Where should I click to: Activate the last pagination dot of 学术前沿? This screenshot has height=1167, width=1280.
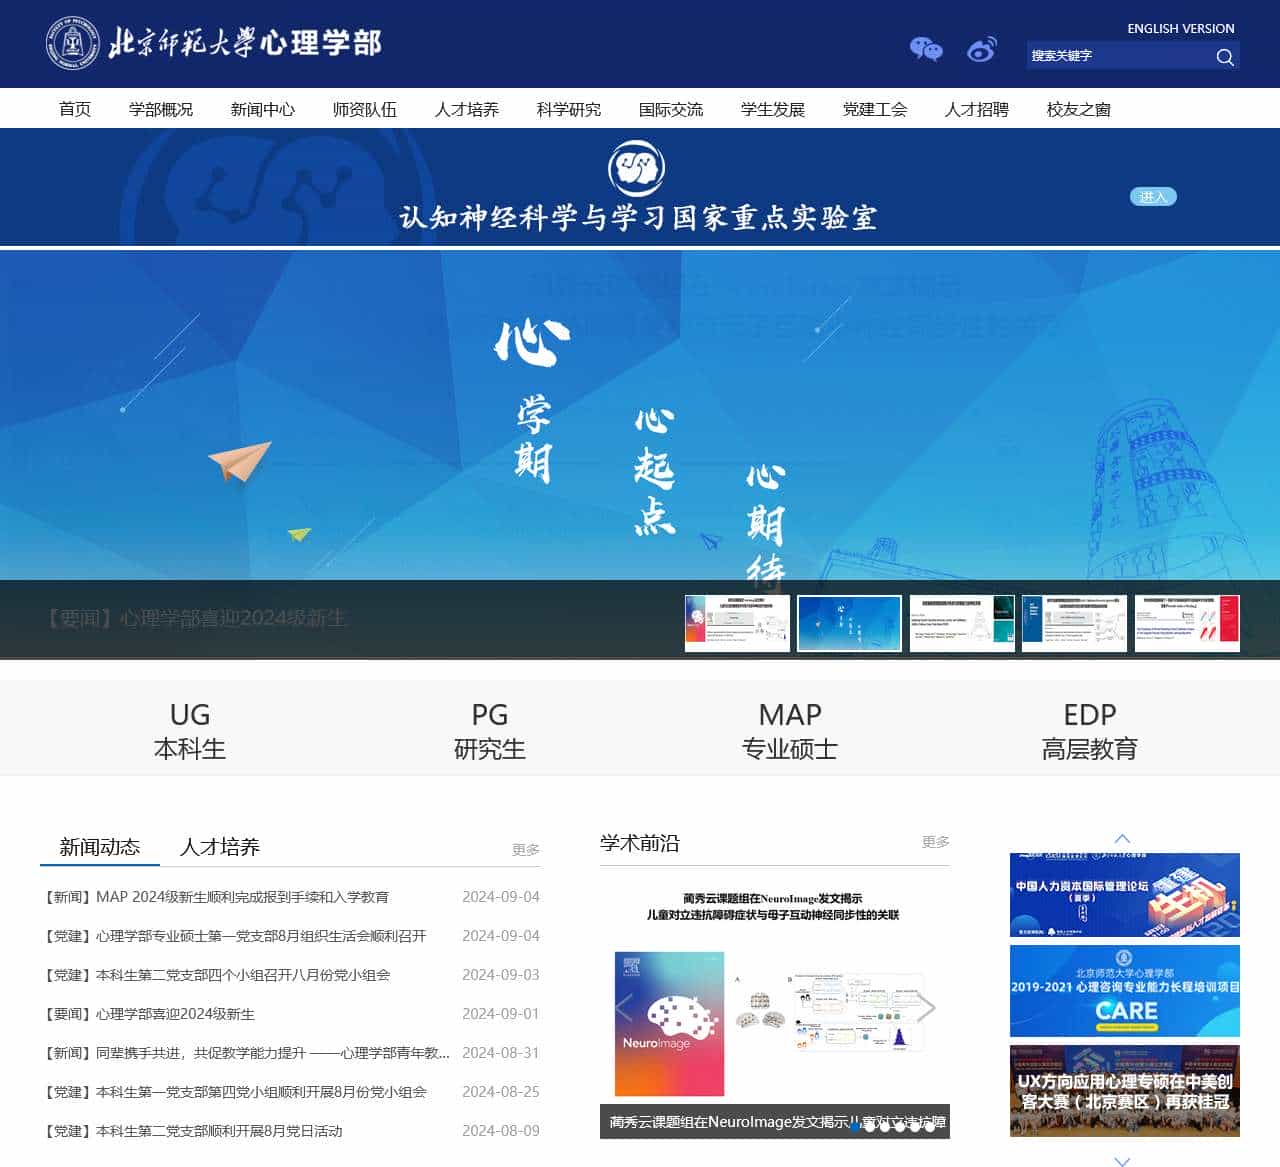coord(931,1124)
